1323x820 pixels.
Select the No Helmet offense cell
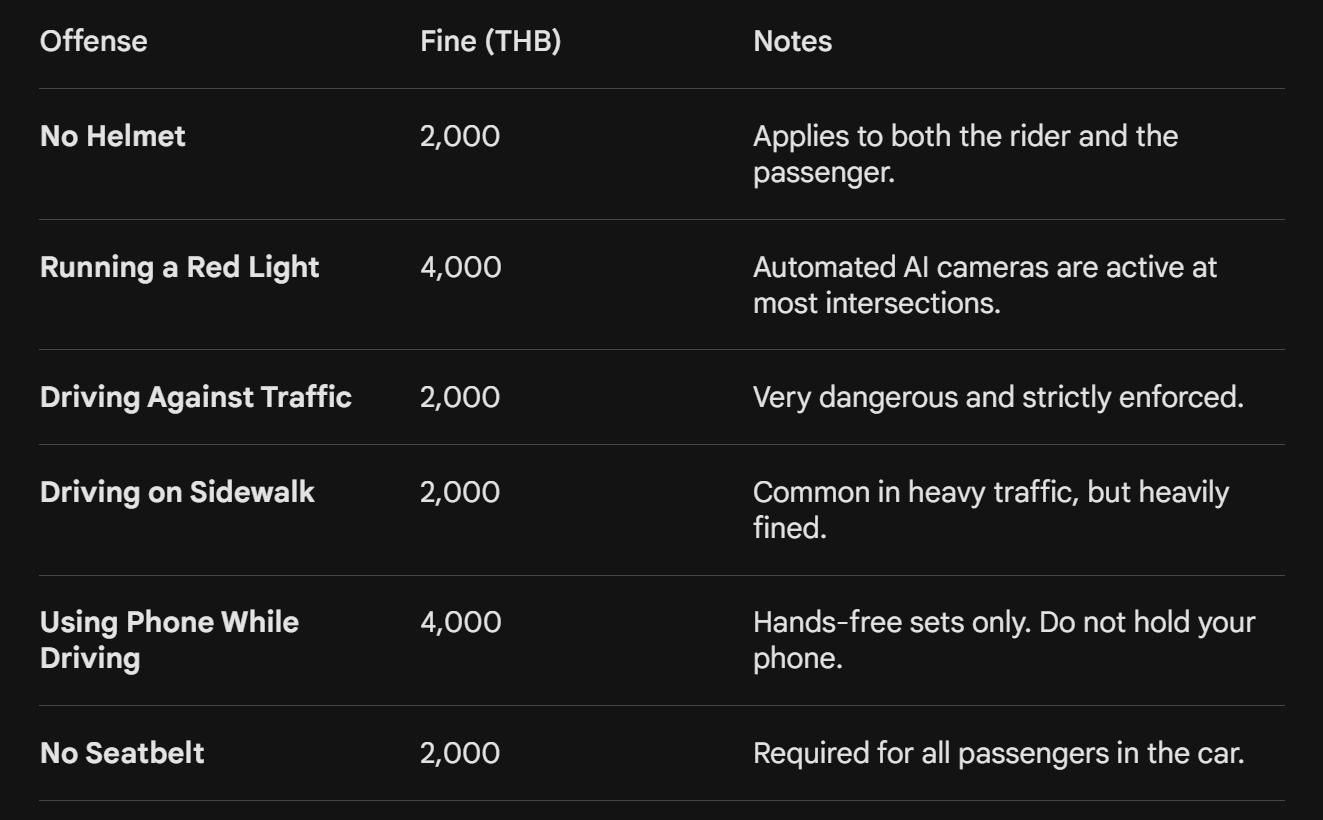coord(113,136)
